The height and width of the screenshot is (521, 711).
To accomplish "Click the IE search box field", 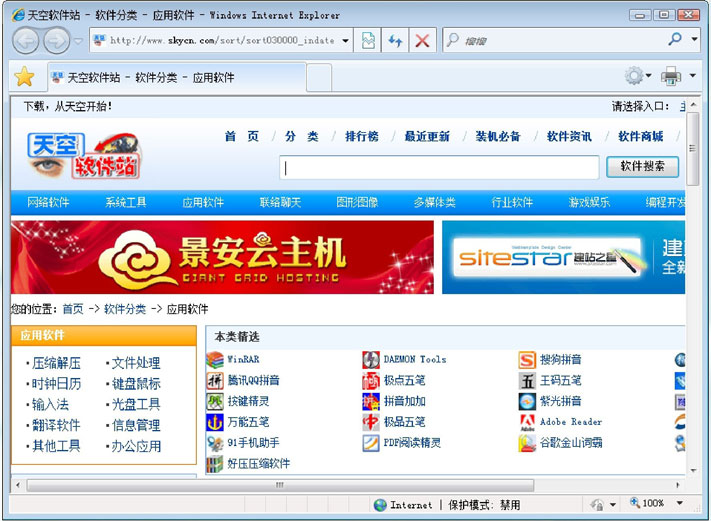I will [553, 41].
